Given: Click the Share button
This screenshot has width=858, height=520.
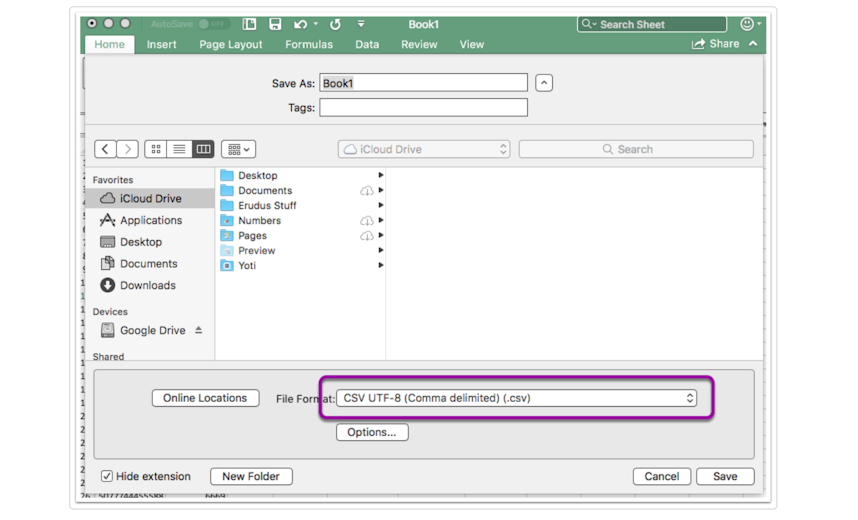Looking at the screenshot, I should pos(715,44).
